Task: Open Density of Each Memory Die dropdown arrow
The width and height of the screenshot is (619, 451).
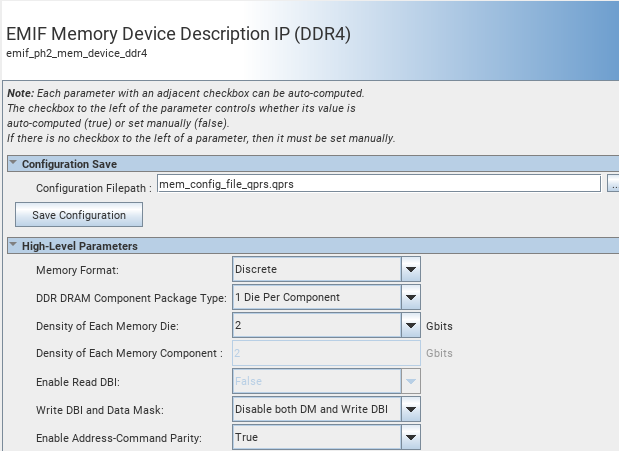Action: [x=410, y=325]
